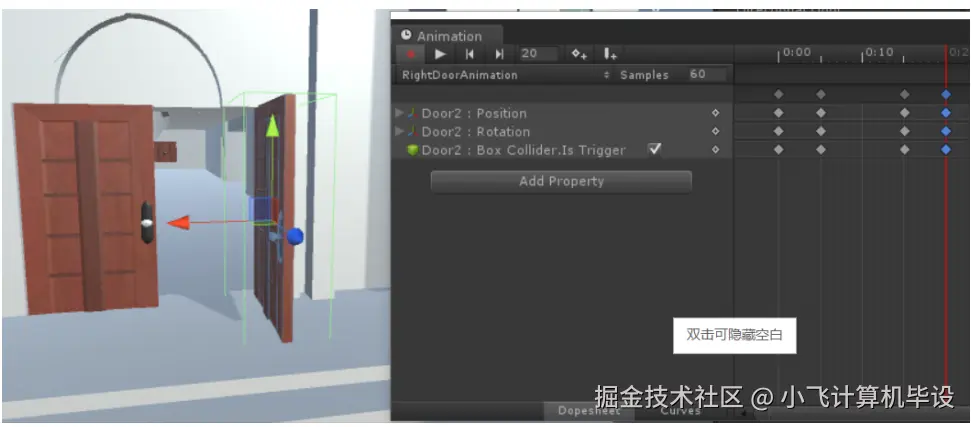Viewport: 971px width, 427px height.
Task: Select the left wooden door in scene
Action: click(x=85, y=207)
